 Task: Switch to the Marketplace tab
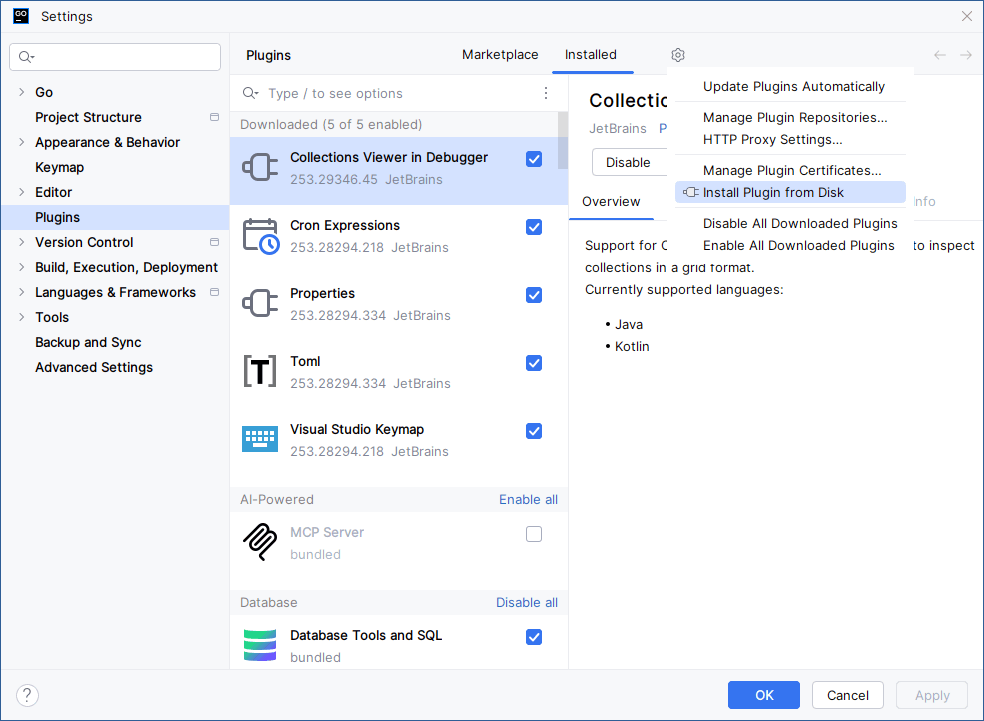(x=500, y=55)
